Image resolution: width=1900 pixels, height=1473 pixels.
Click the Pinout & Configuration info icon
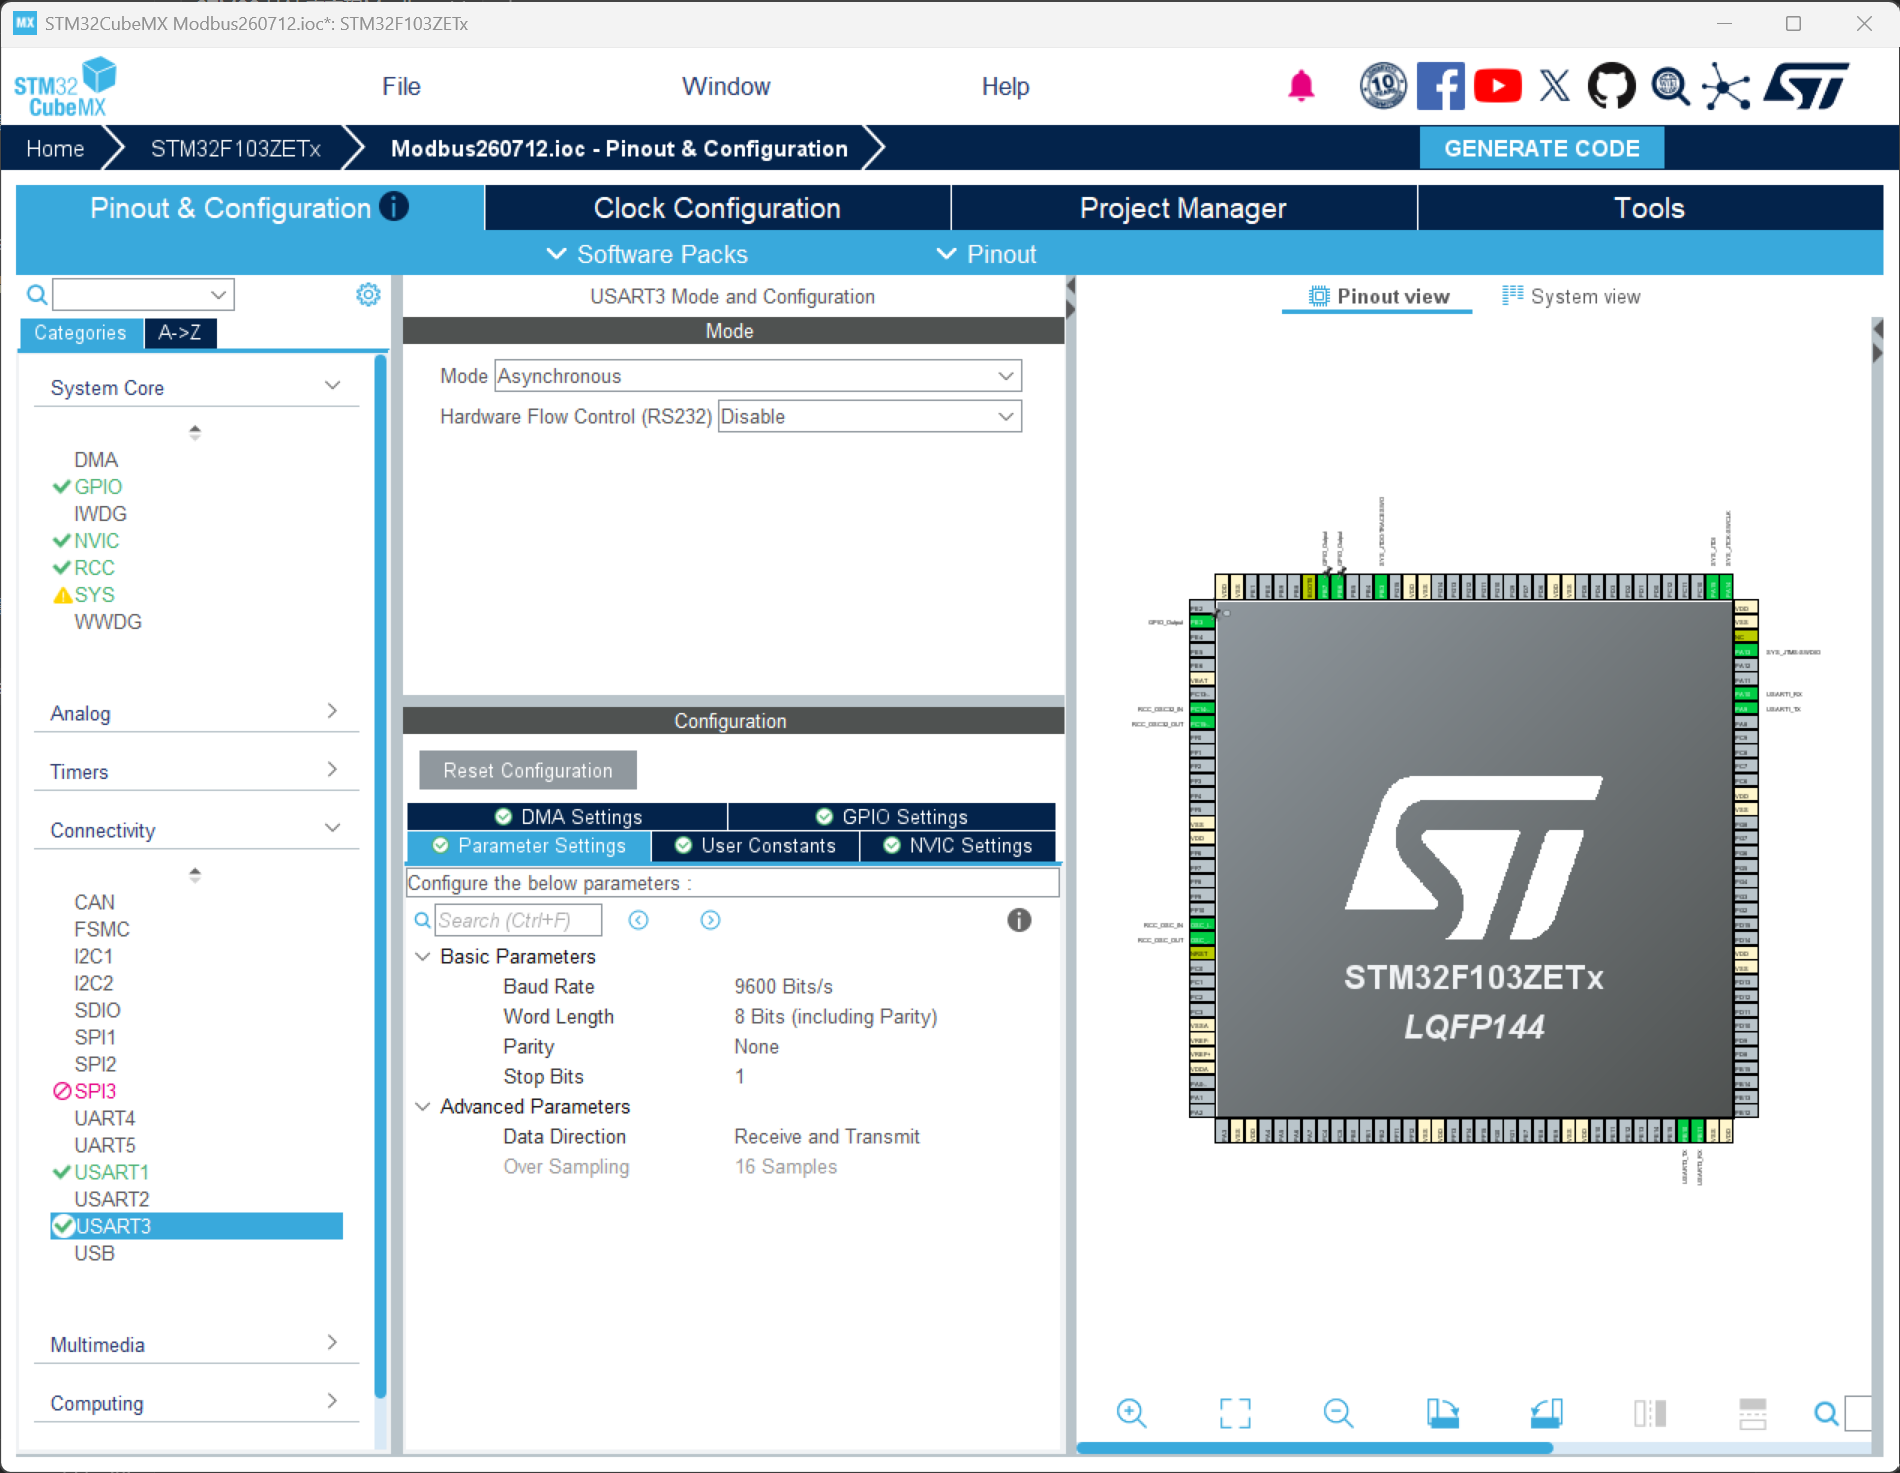pos(394,207)
